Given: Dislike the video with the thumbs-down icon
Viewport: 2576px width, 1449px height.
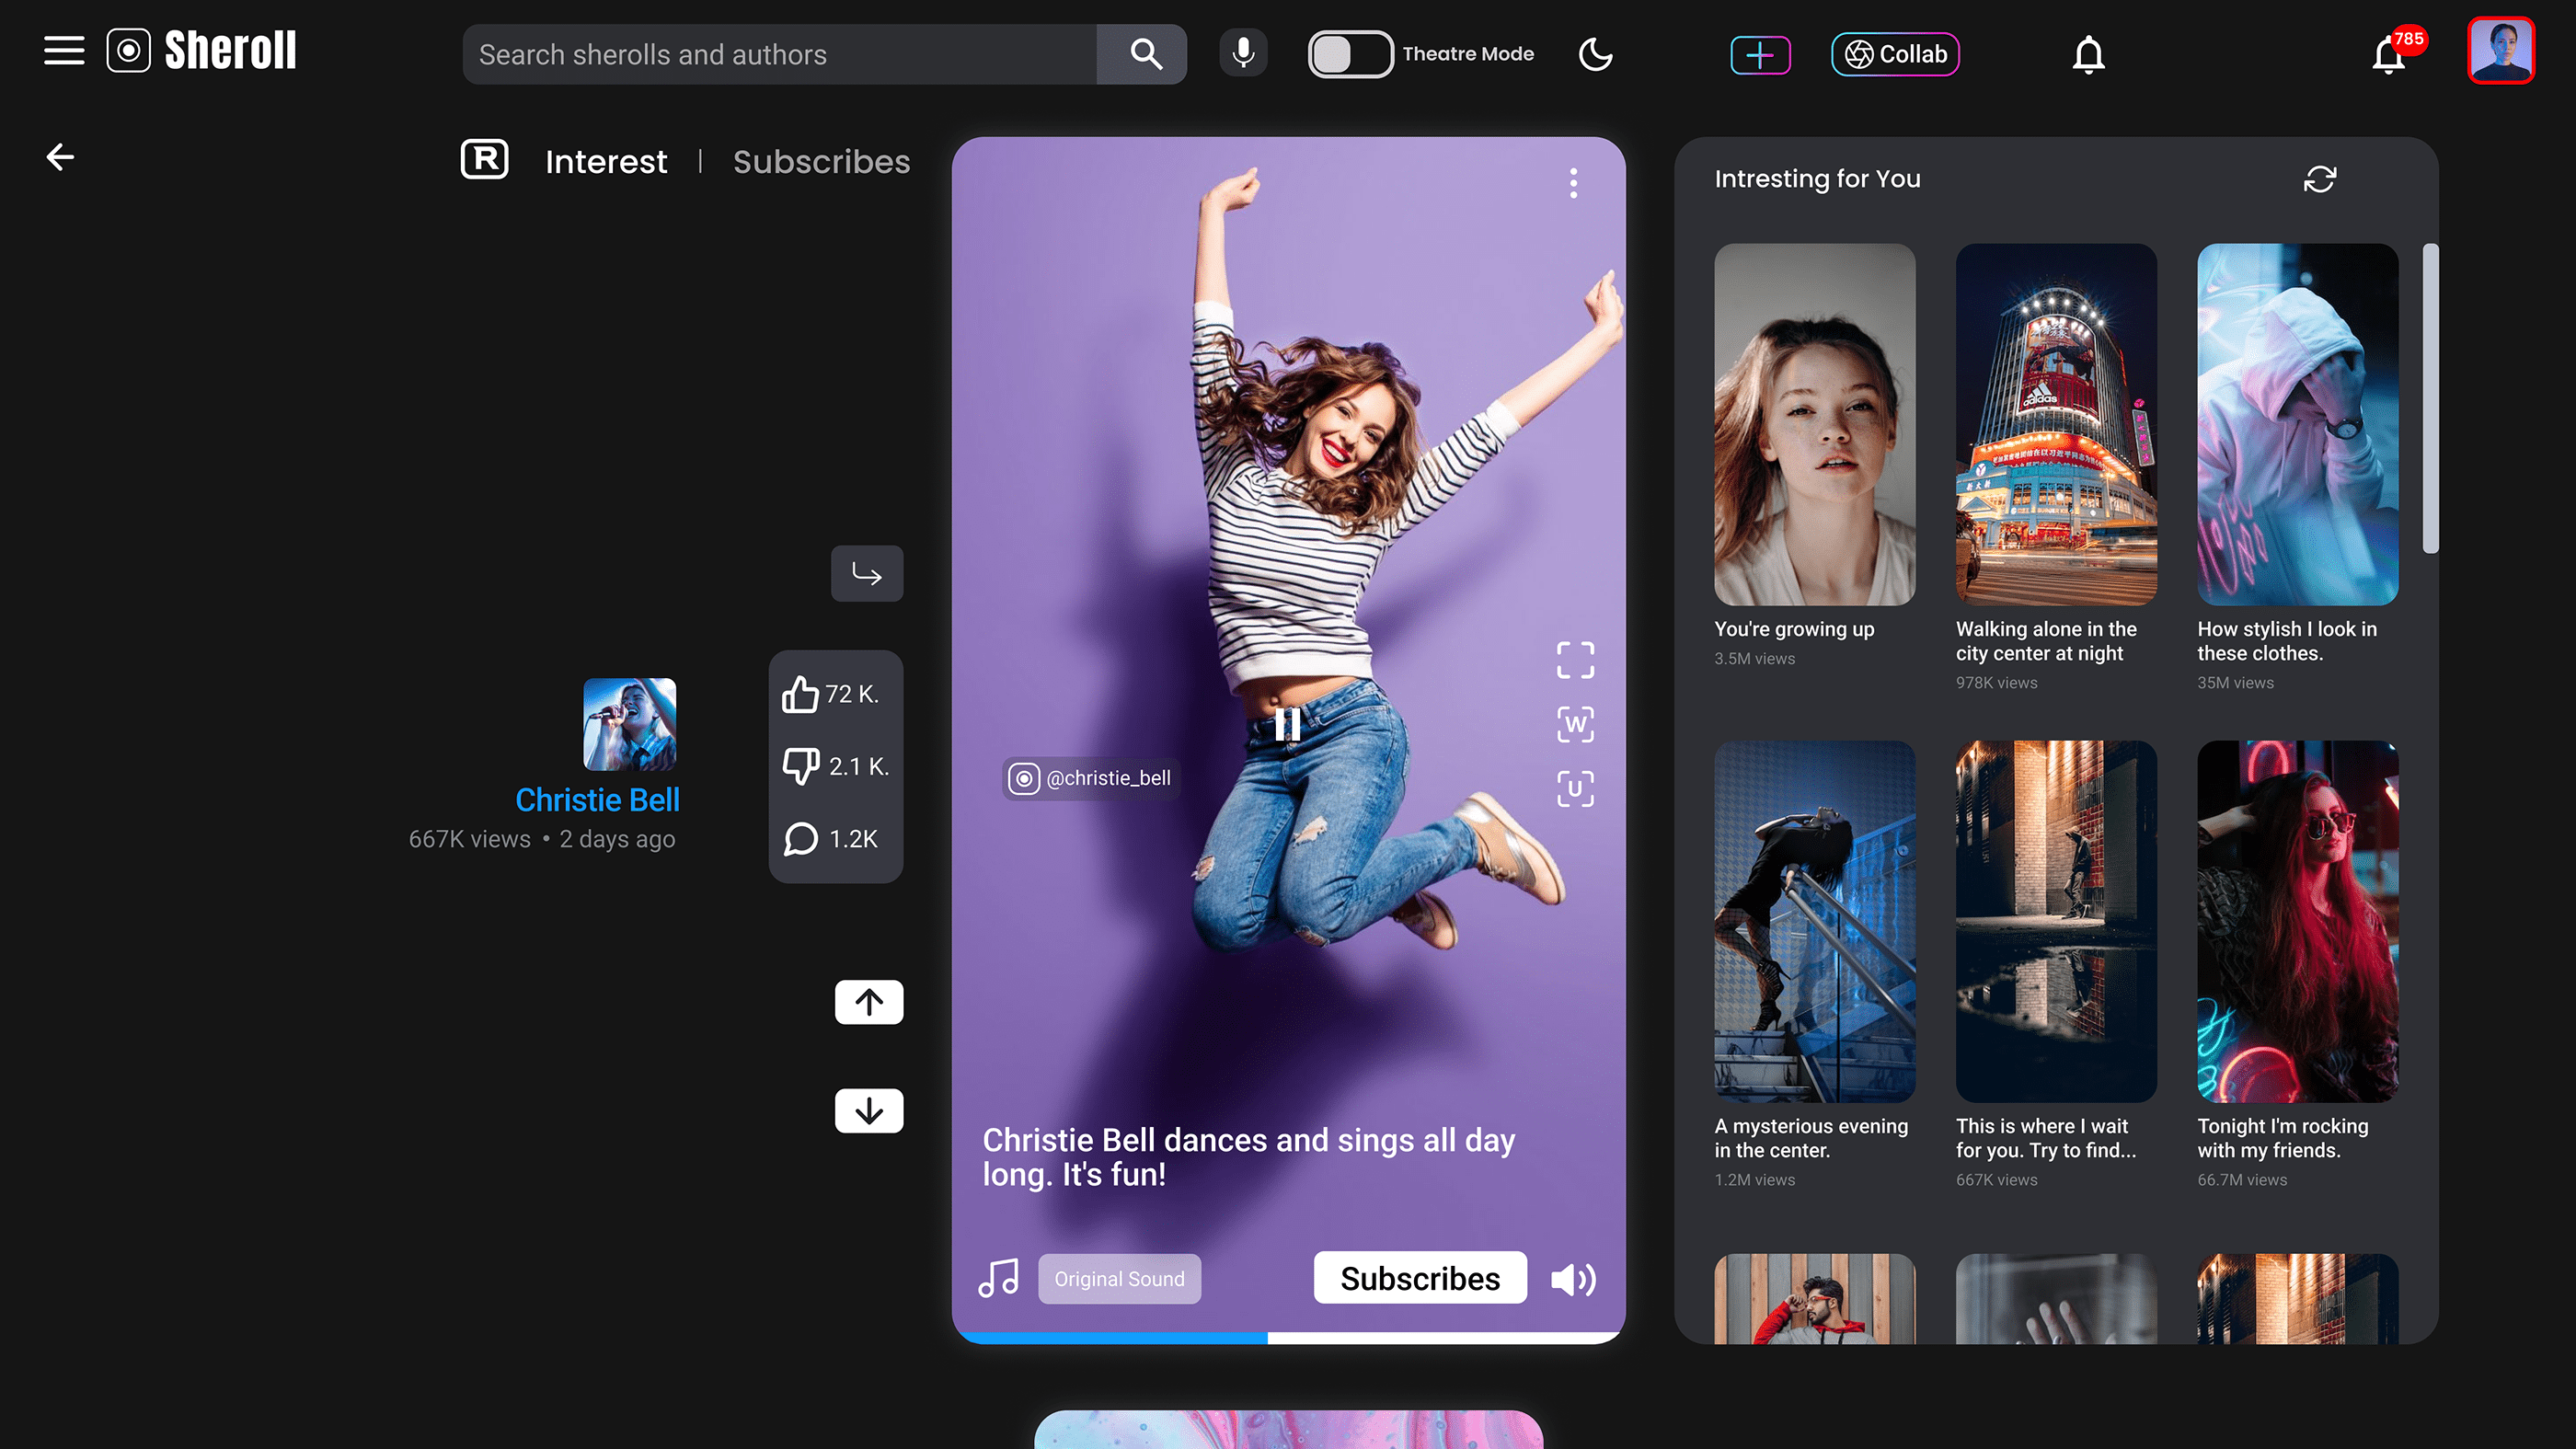Looking at the screenshot, I should 801,766.
